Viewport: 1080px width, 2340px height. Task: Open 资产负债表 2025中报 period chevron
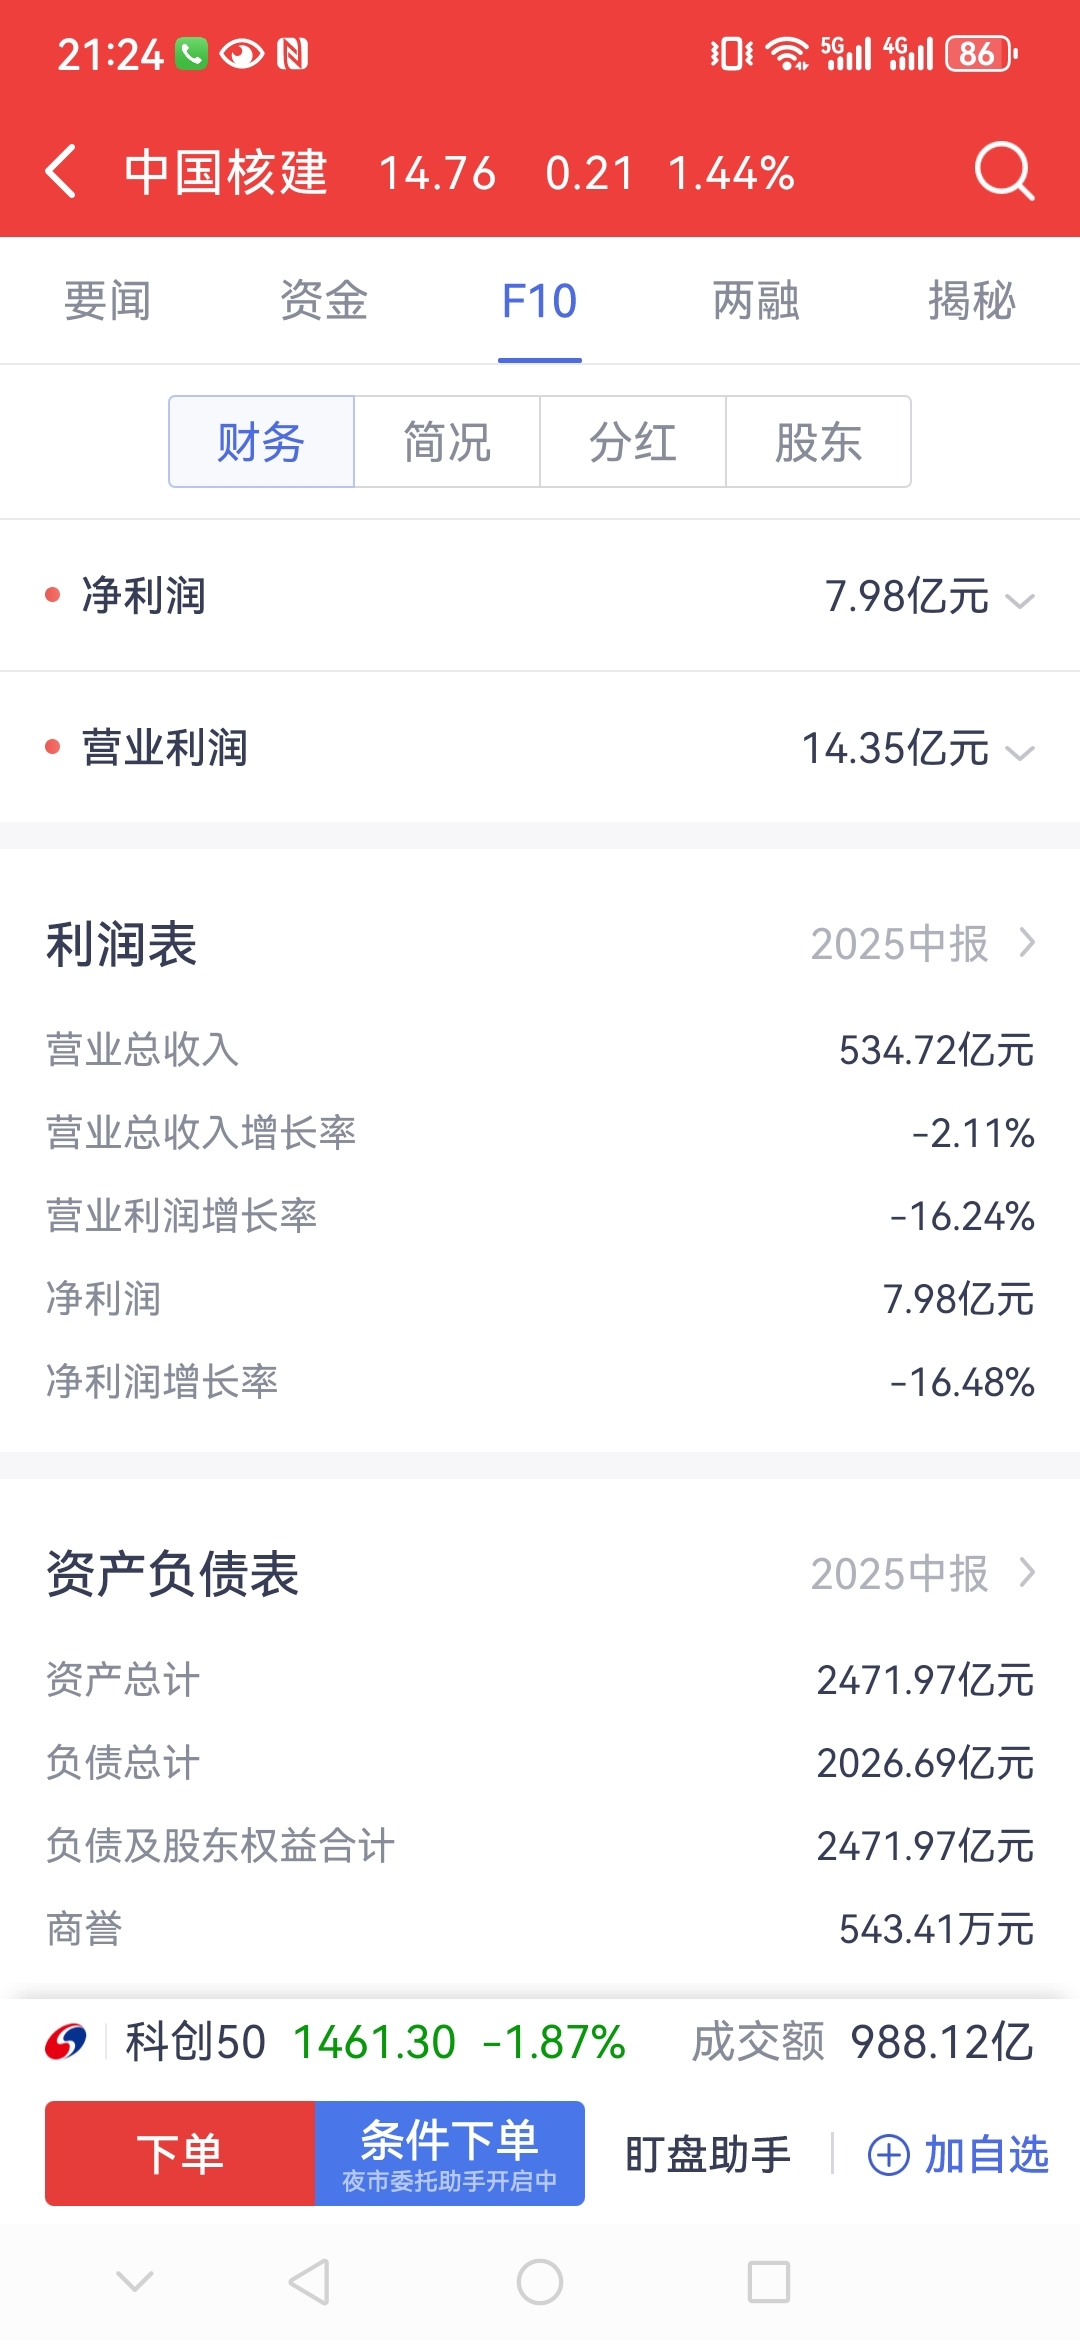coord(1027,1573)
